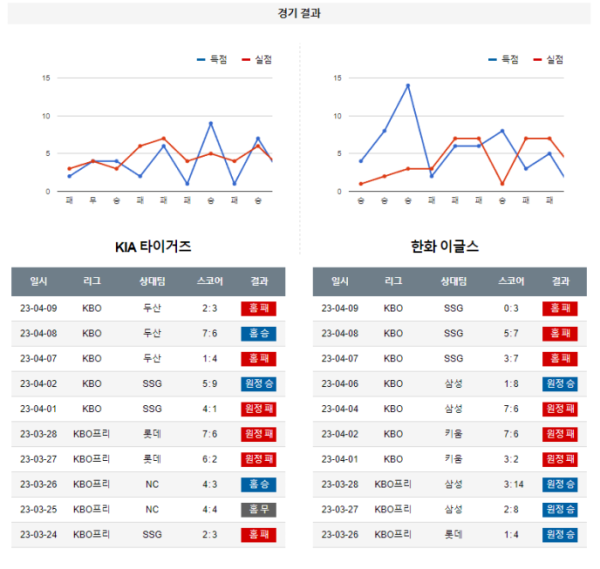Click 두산 in the KIA 23-04-07 row

tap(152, 359)
